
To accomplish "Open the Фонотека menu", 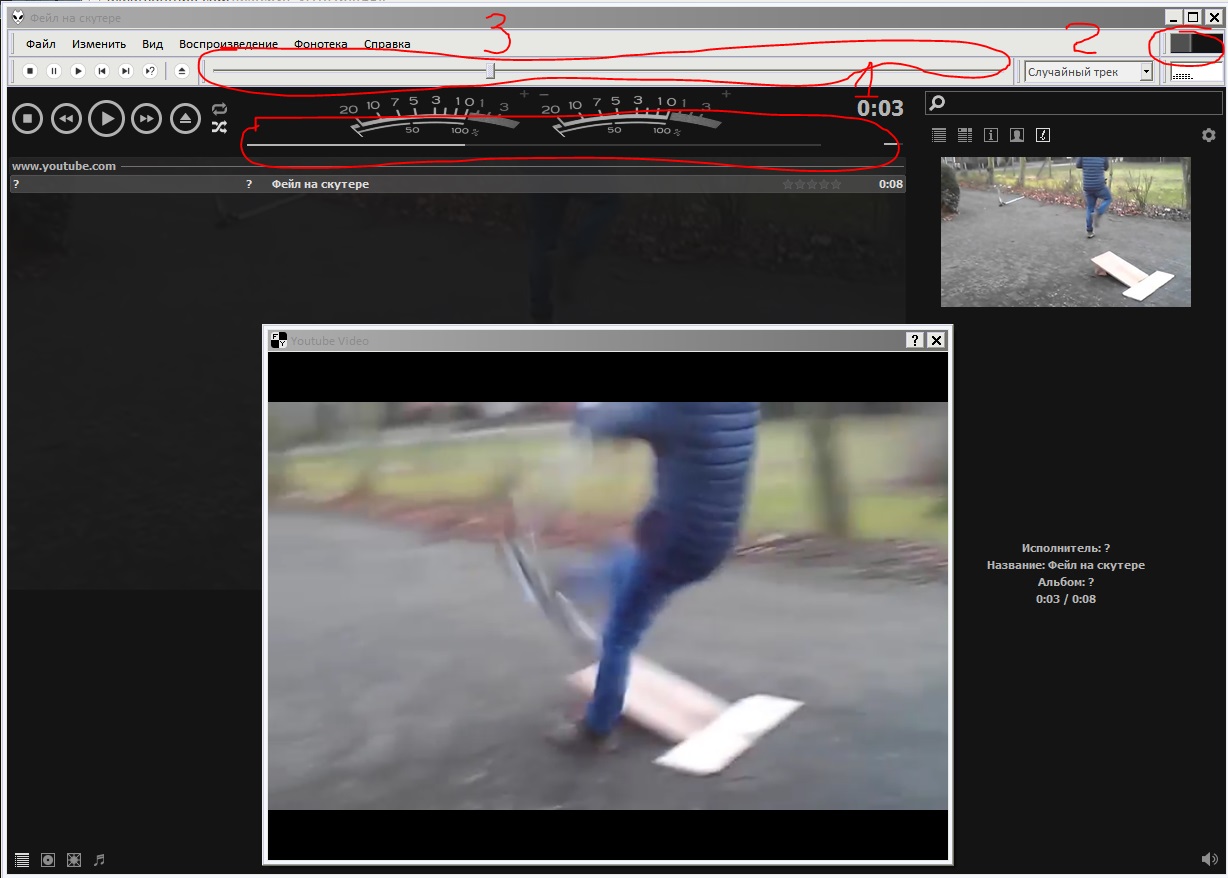I will (x=321, y=44).
